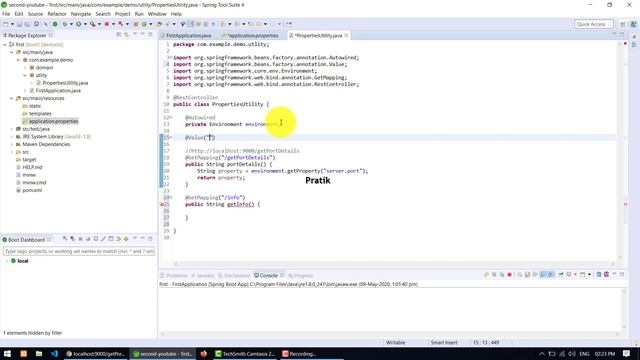
Task: Collapse all in Package Explorer
Action: click(119, 35)
